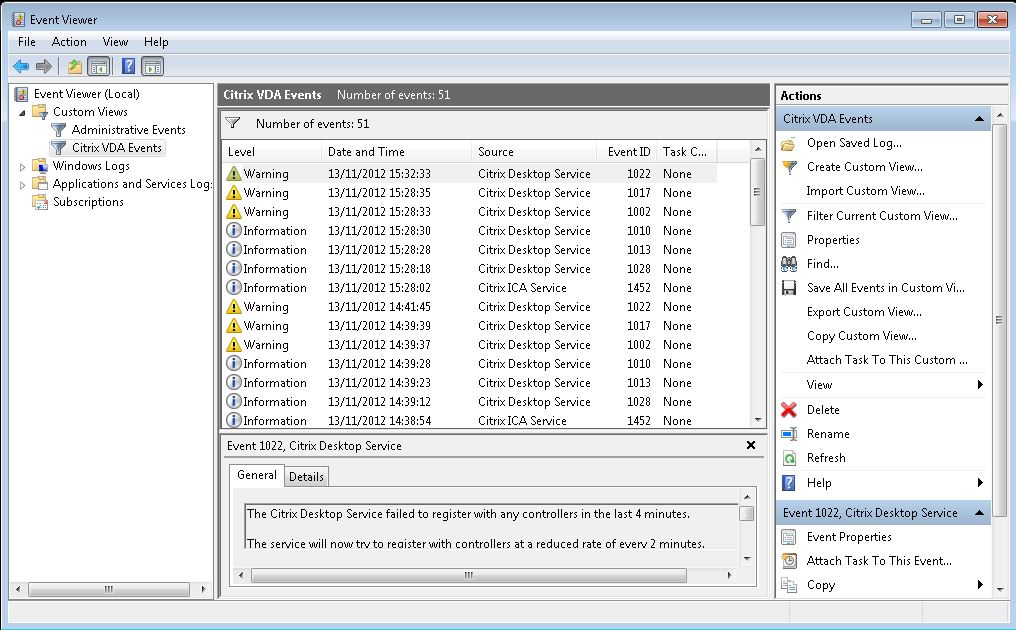This screenshot has height=630, width=1016.
Task: Expand the View submenu arrow
Action: 980,385
